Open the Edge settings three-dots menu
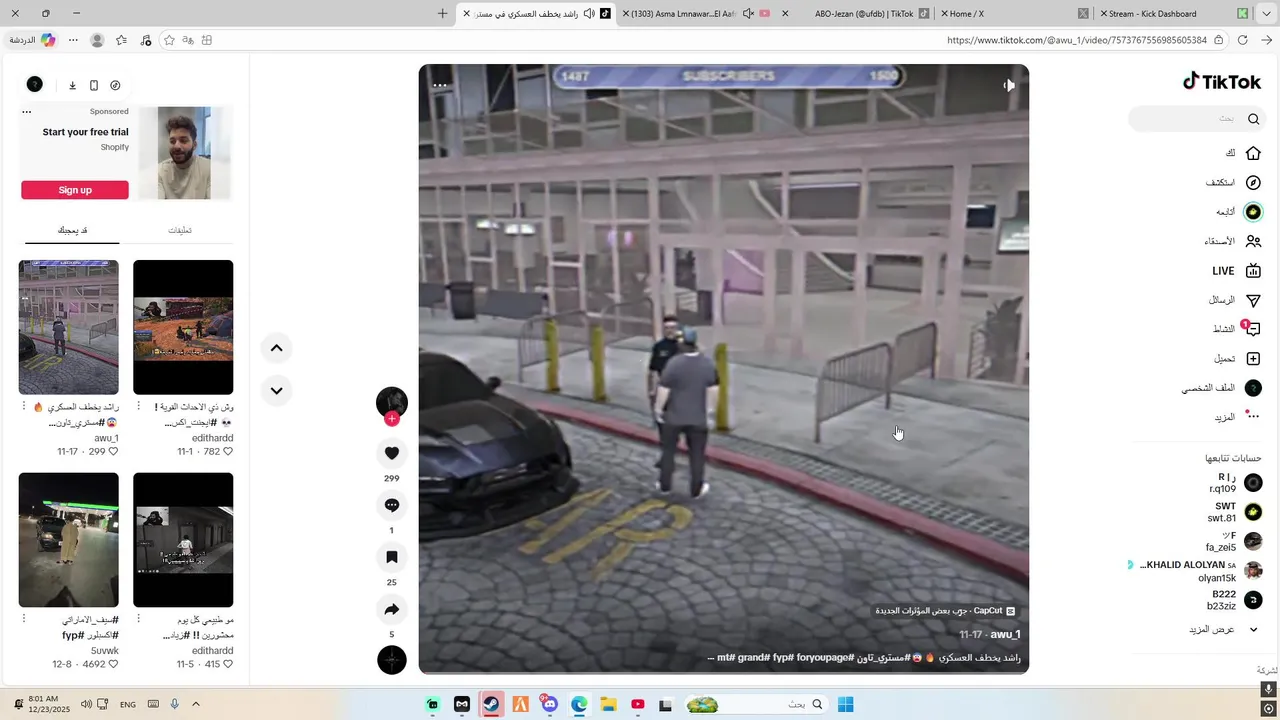This screenshot has width=1280, height=720. coord(73,40)
